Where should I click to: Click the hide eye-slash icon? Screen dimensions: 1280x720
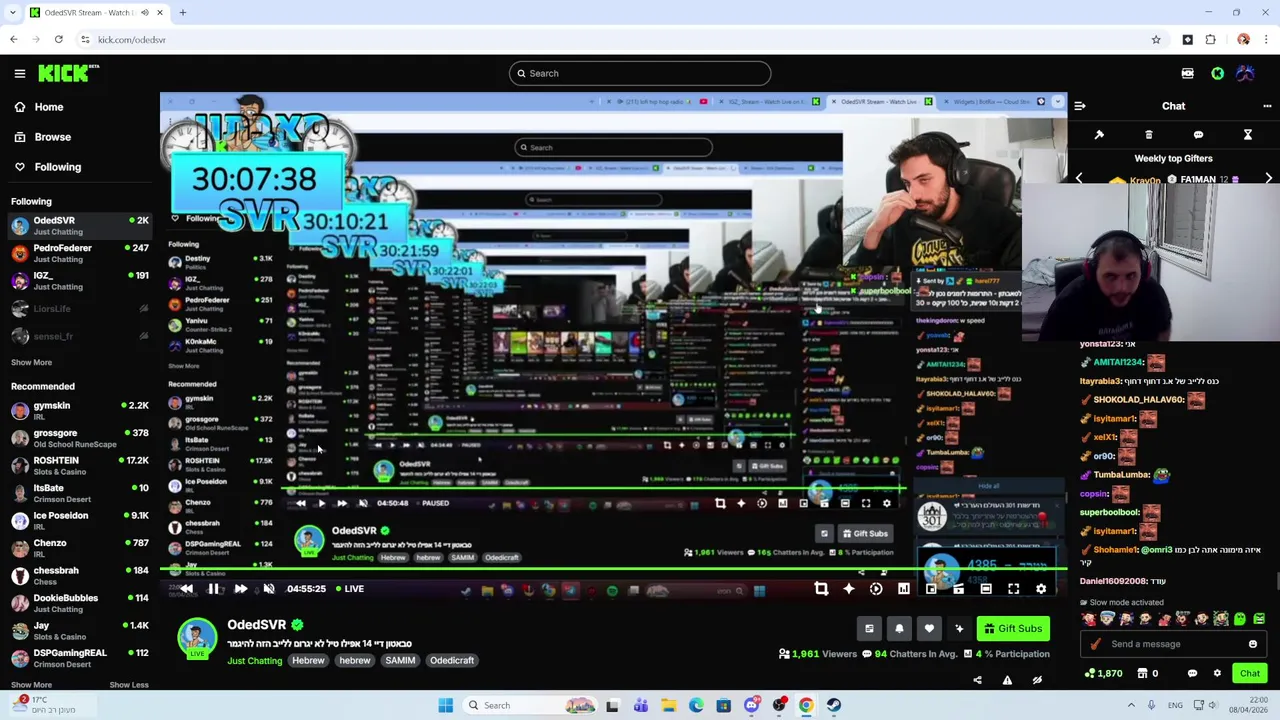click(1037, 680)
